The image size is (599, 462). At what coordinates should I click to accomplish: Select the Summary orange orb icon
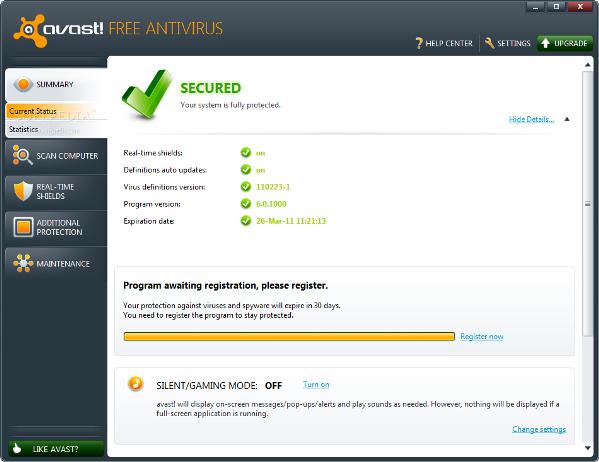pos(23,84)
